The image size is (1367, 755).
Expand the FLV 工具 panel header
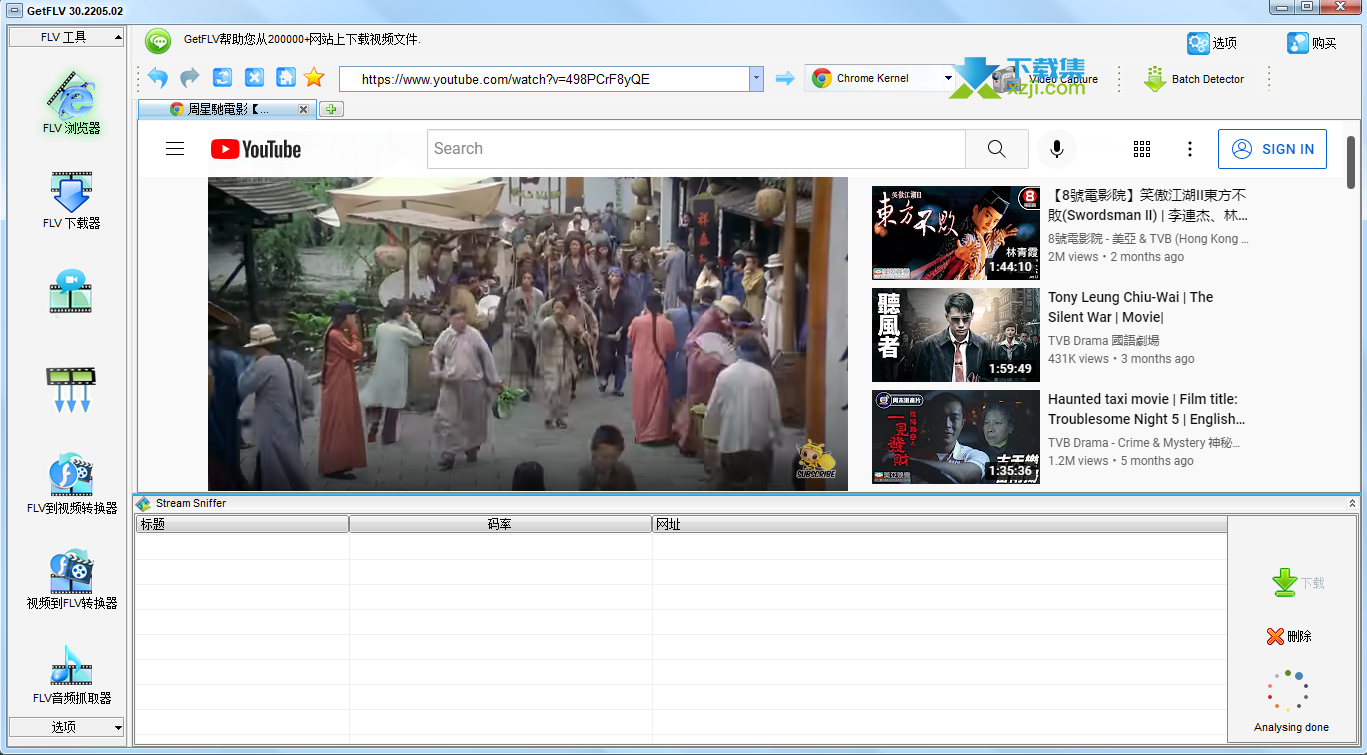(x=67, y=37)
